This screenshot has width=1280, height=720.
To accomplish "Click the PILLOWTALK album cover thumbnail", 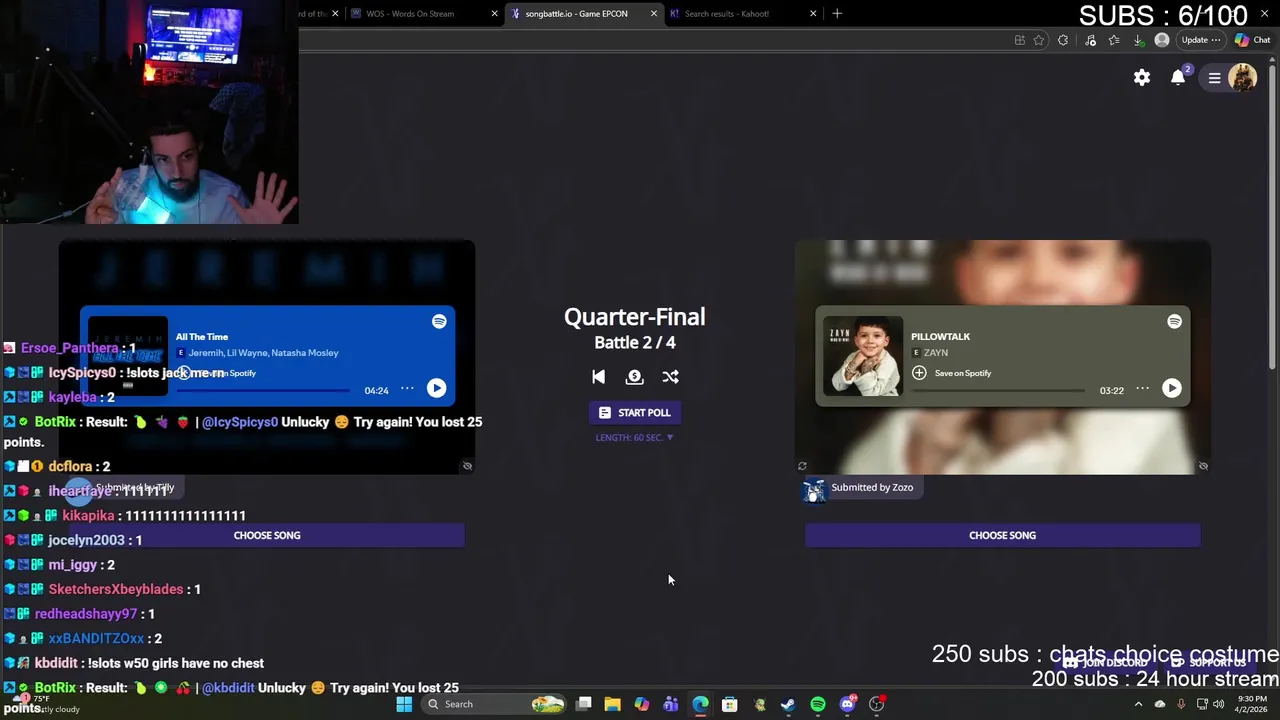I will pos(863,356).
